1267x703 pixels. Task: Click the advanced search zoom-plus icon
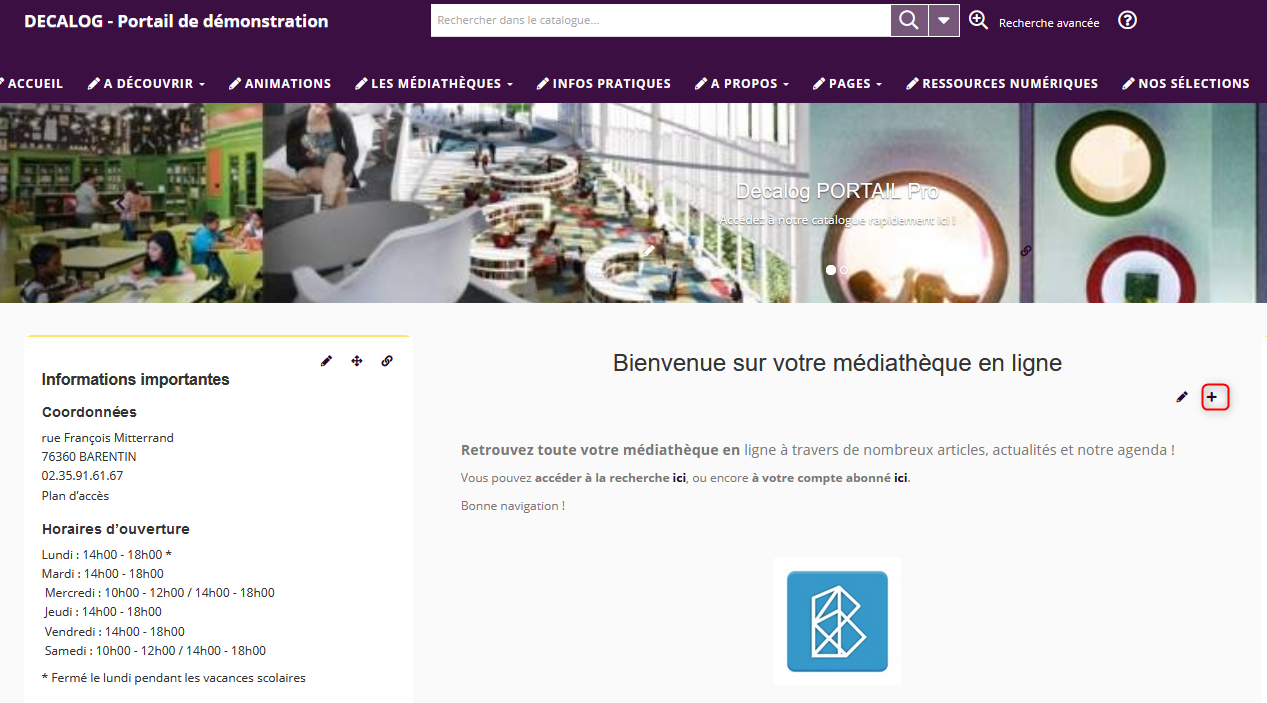click(x=978, y=20)
